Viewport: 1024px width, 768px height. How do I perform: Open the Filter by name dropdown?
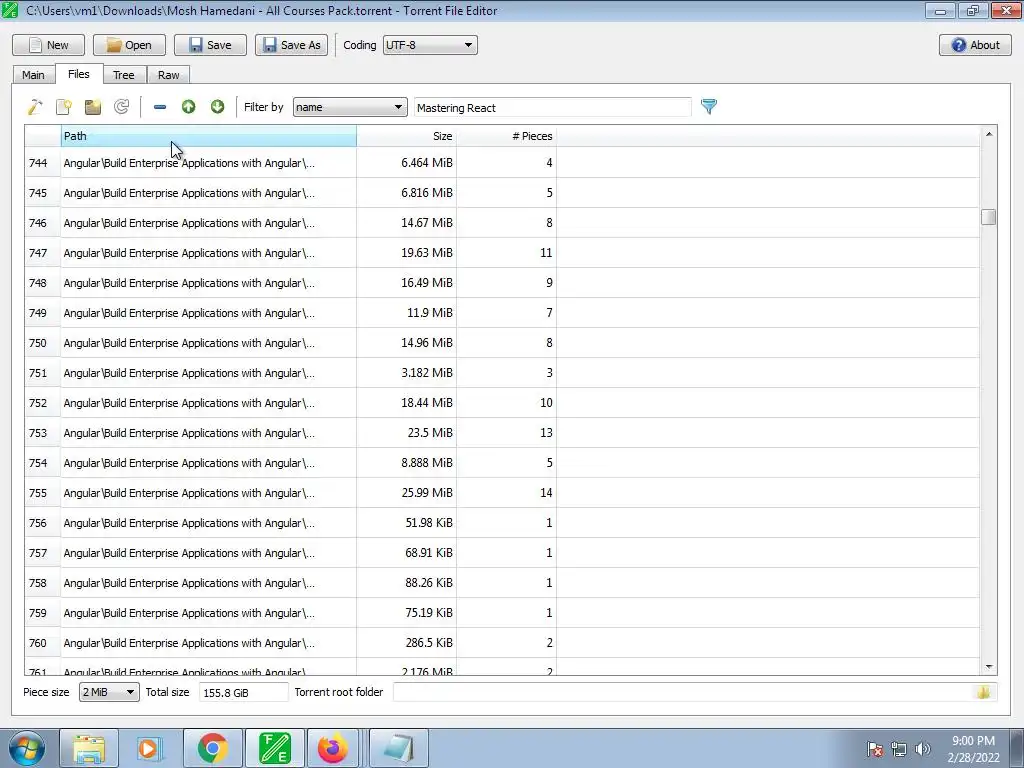[350, 107]
